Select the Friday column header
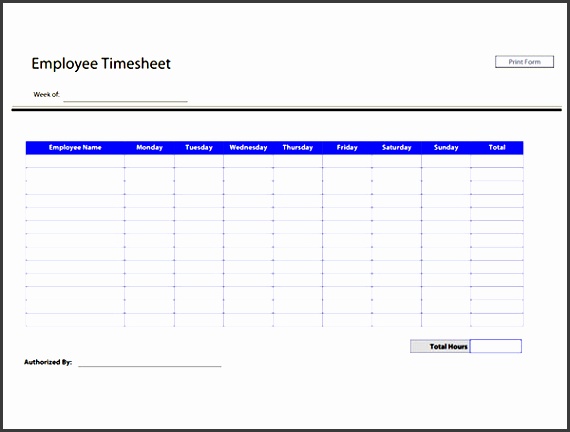The width and height of the screenshot is (570, 432). pos(347,148)
